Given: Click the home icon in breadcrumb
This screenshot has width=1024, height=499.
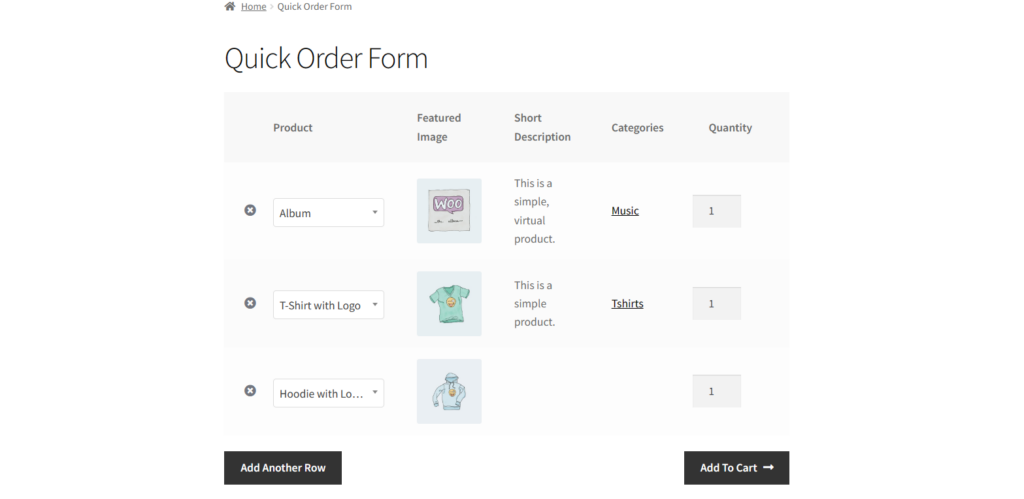Looking at the screenshot, I should coord(230,7).
